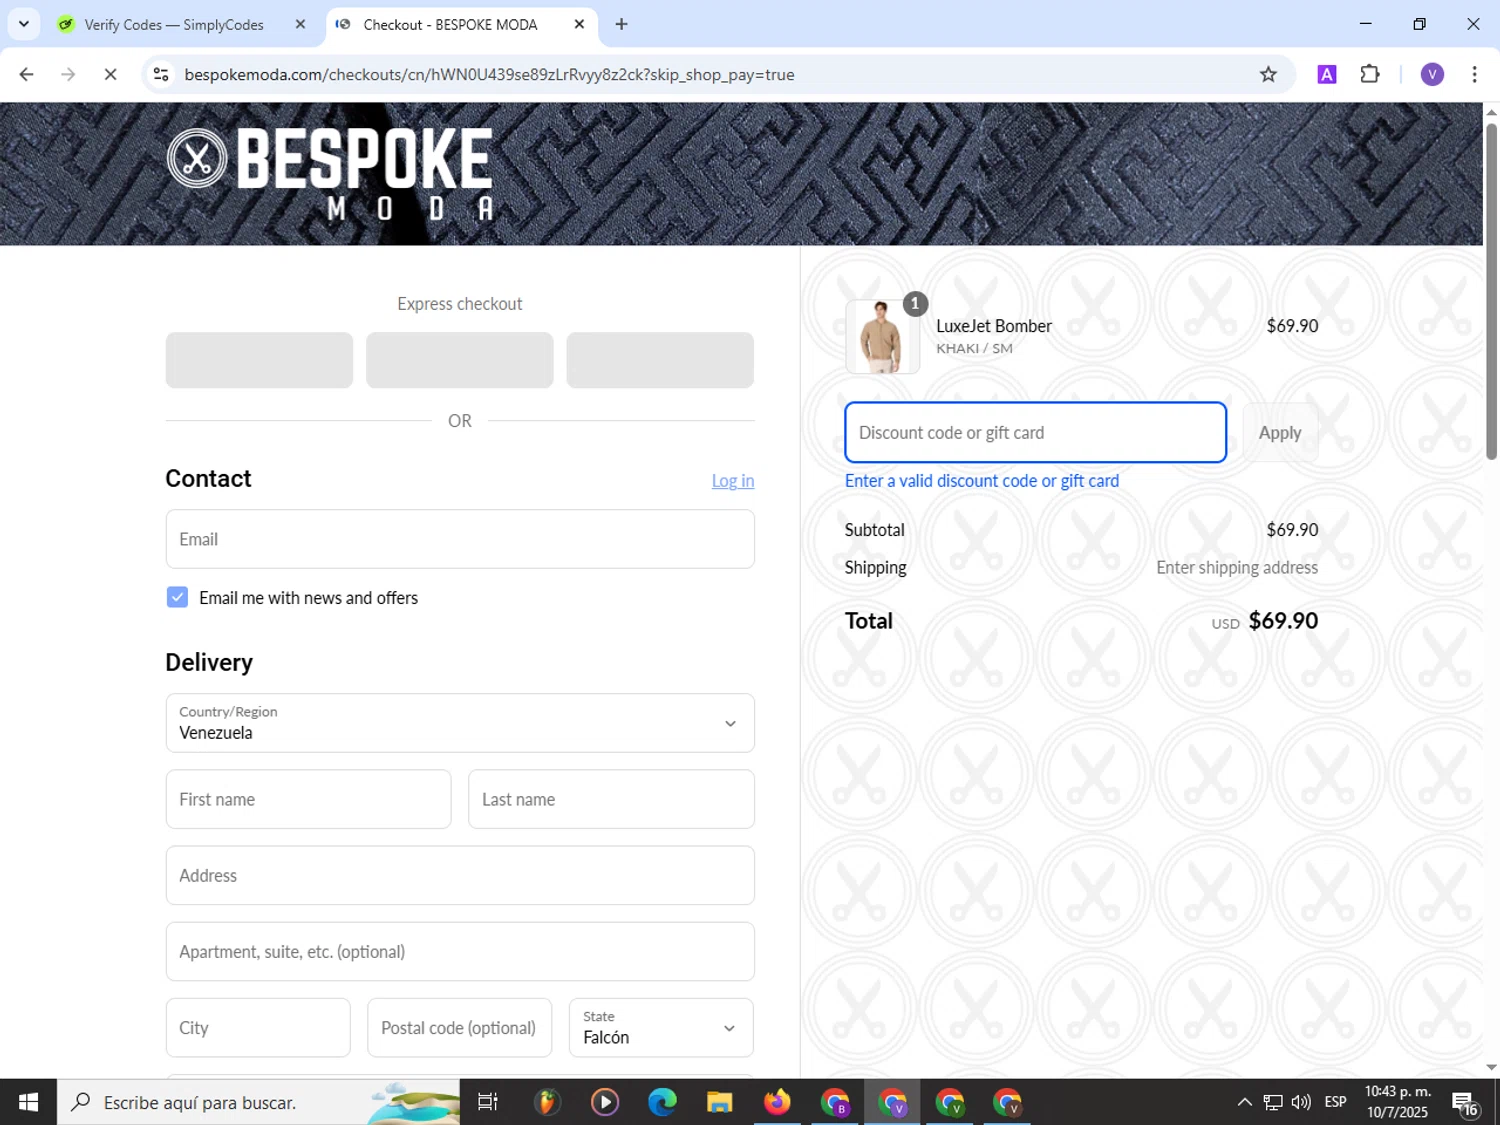
Task: Open Task View in the taskbar
Action: click(488, 1102)
